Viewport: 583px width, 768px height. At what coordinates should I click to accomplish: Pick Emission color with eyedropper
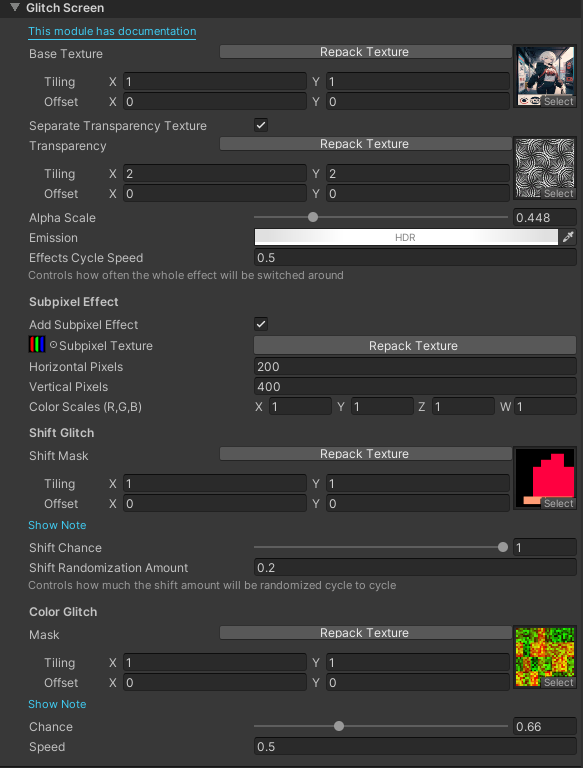[x=568, y=238]
